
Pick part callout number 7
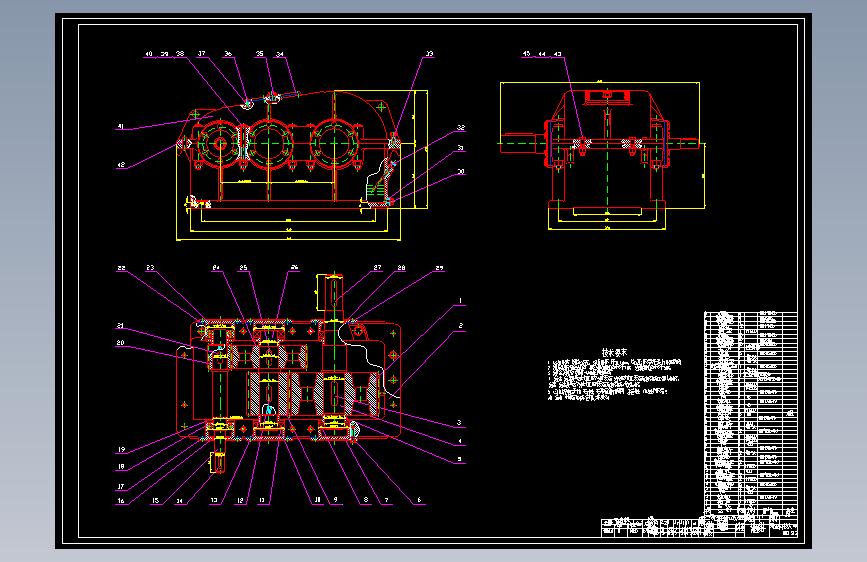[386, 500]
